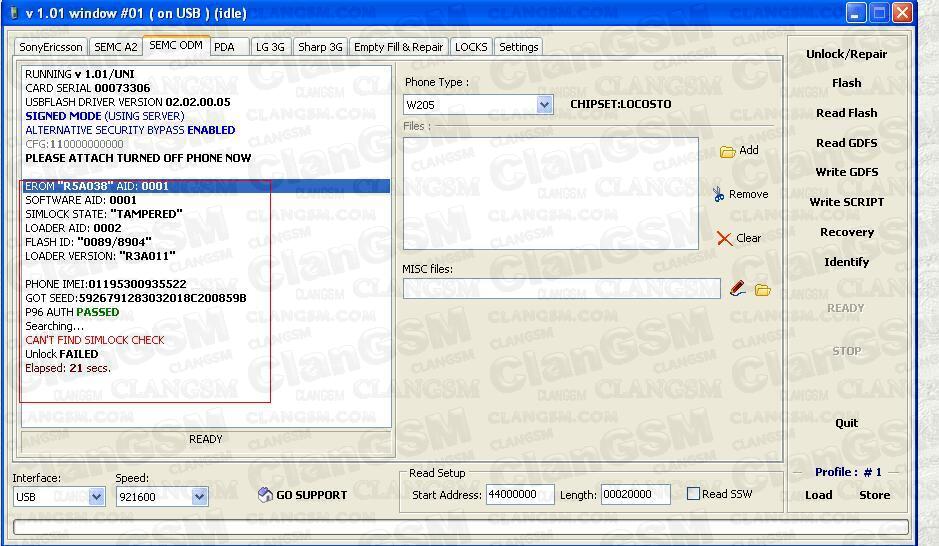Switch to the LG 3G tab
The height and width of the screenshot is (546, 939).
[x=270, y=47]
